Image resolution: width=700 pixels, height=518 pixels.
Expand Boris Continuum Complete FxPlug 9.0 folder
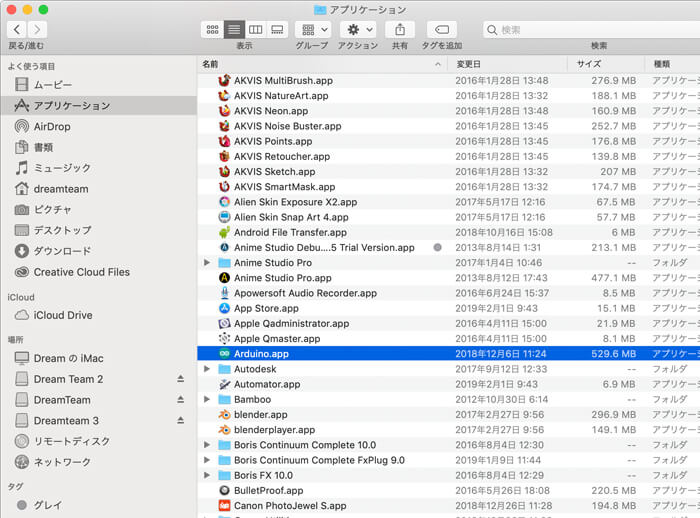pyautogui.click(x=207, y=460)
